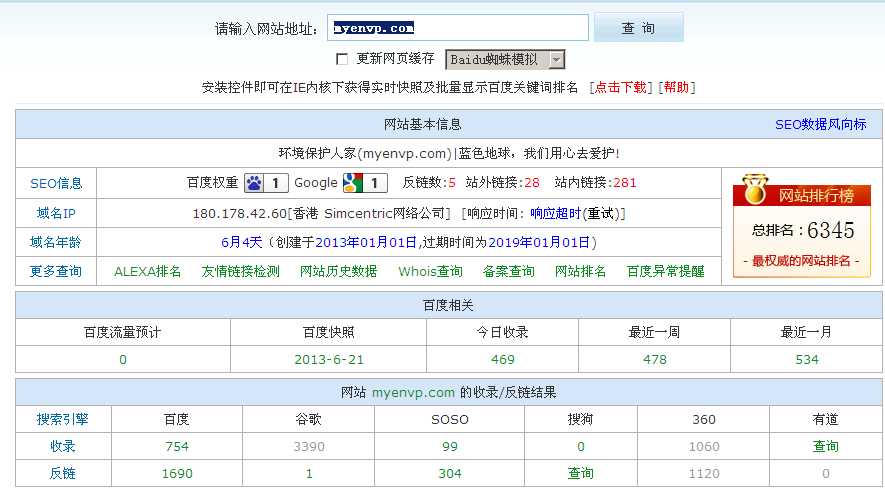Open the 点击下载 link
885x489 pixels.
point(621,88)
